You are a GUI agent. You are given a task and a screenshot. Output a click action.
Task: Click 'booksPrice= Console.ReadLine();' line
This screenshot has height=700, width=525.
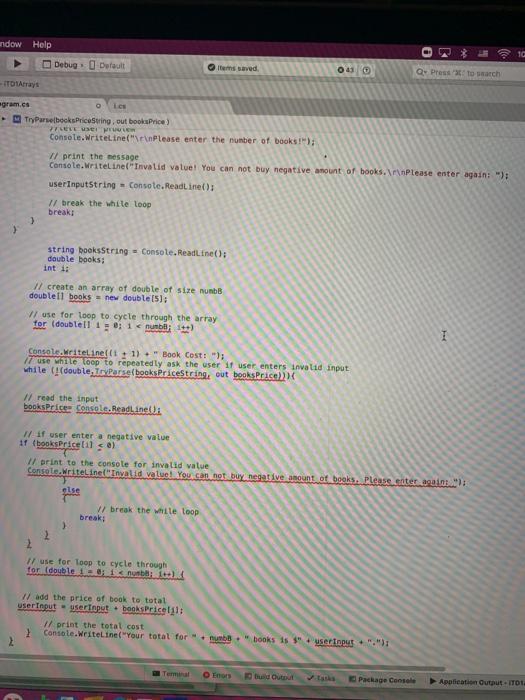click(92, 408)
